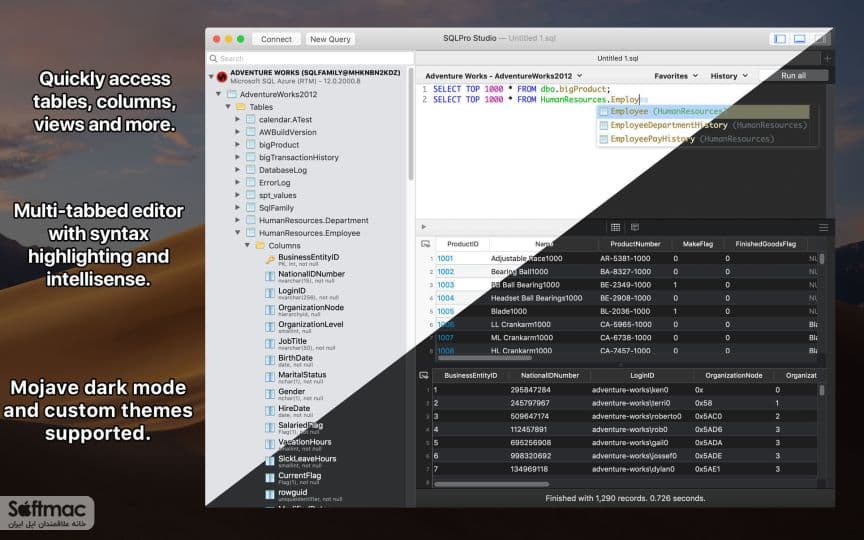The image size is (864, 540).
Task: Click the magnifying glass search icon
Action: [x=213, y=58]
